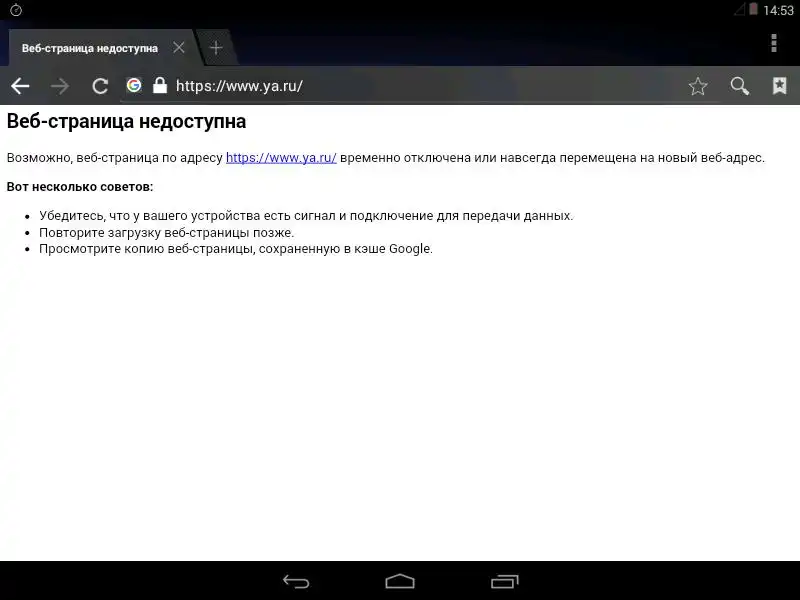Viewport: 800px width, 600px height.
Task: Open the bookmarks list icon
Action: tap(779, 86)
